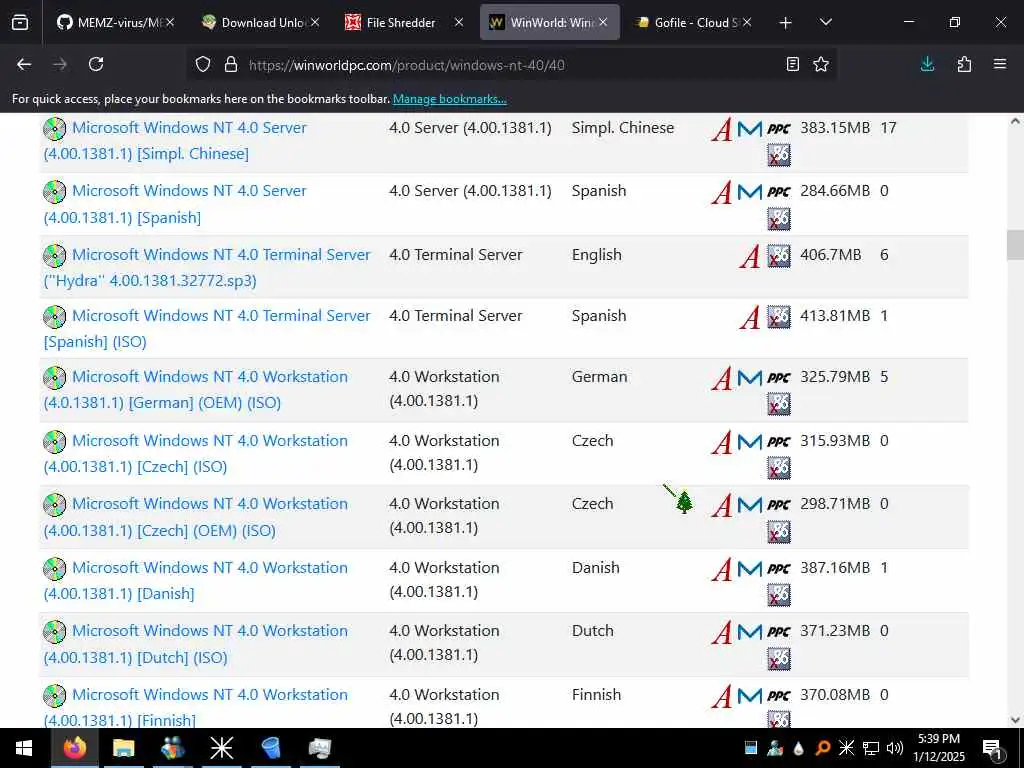1024x768 pixels.
Task: Click the x86 icon in the Dutch row
Action: pos(778,658)
